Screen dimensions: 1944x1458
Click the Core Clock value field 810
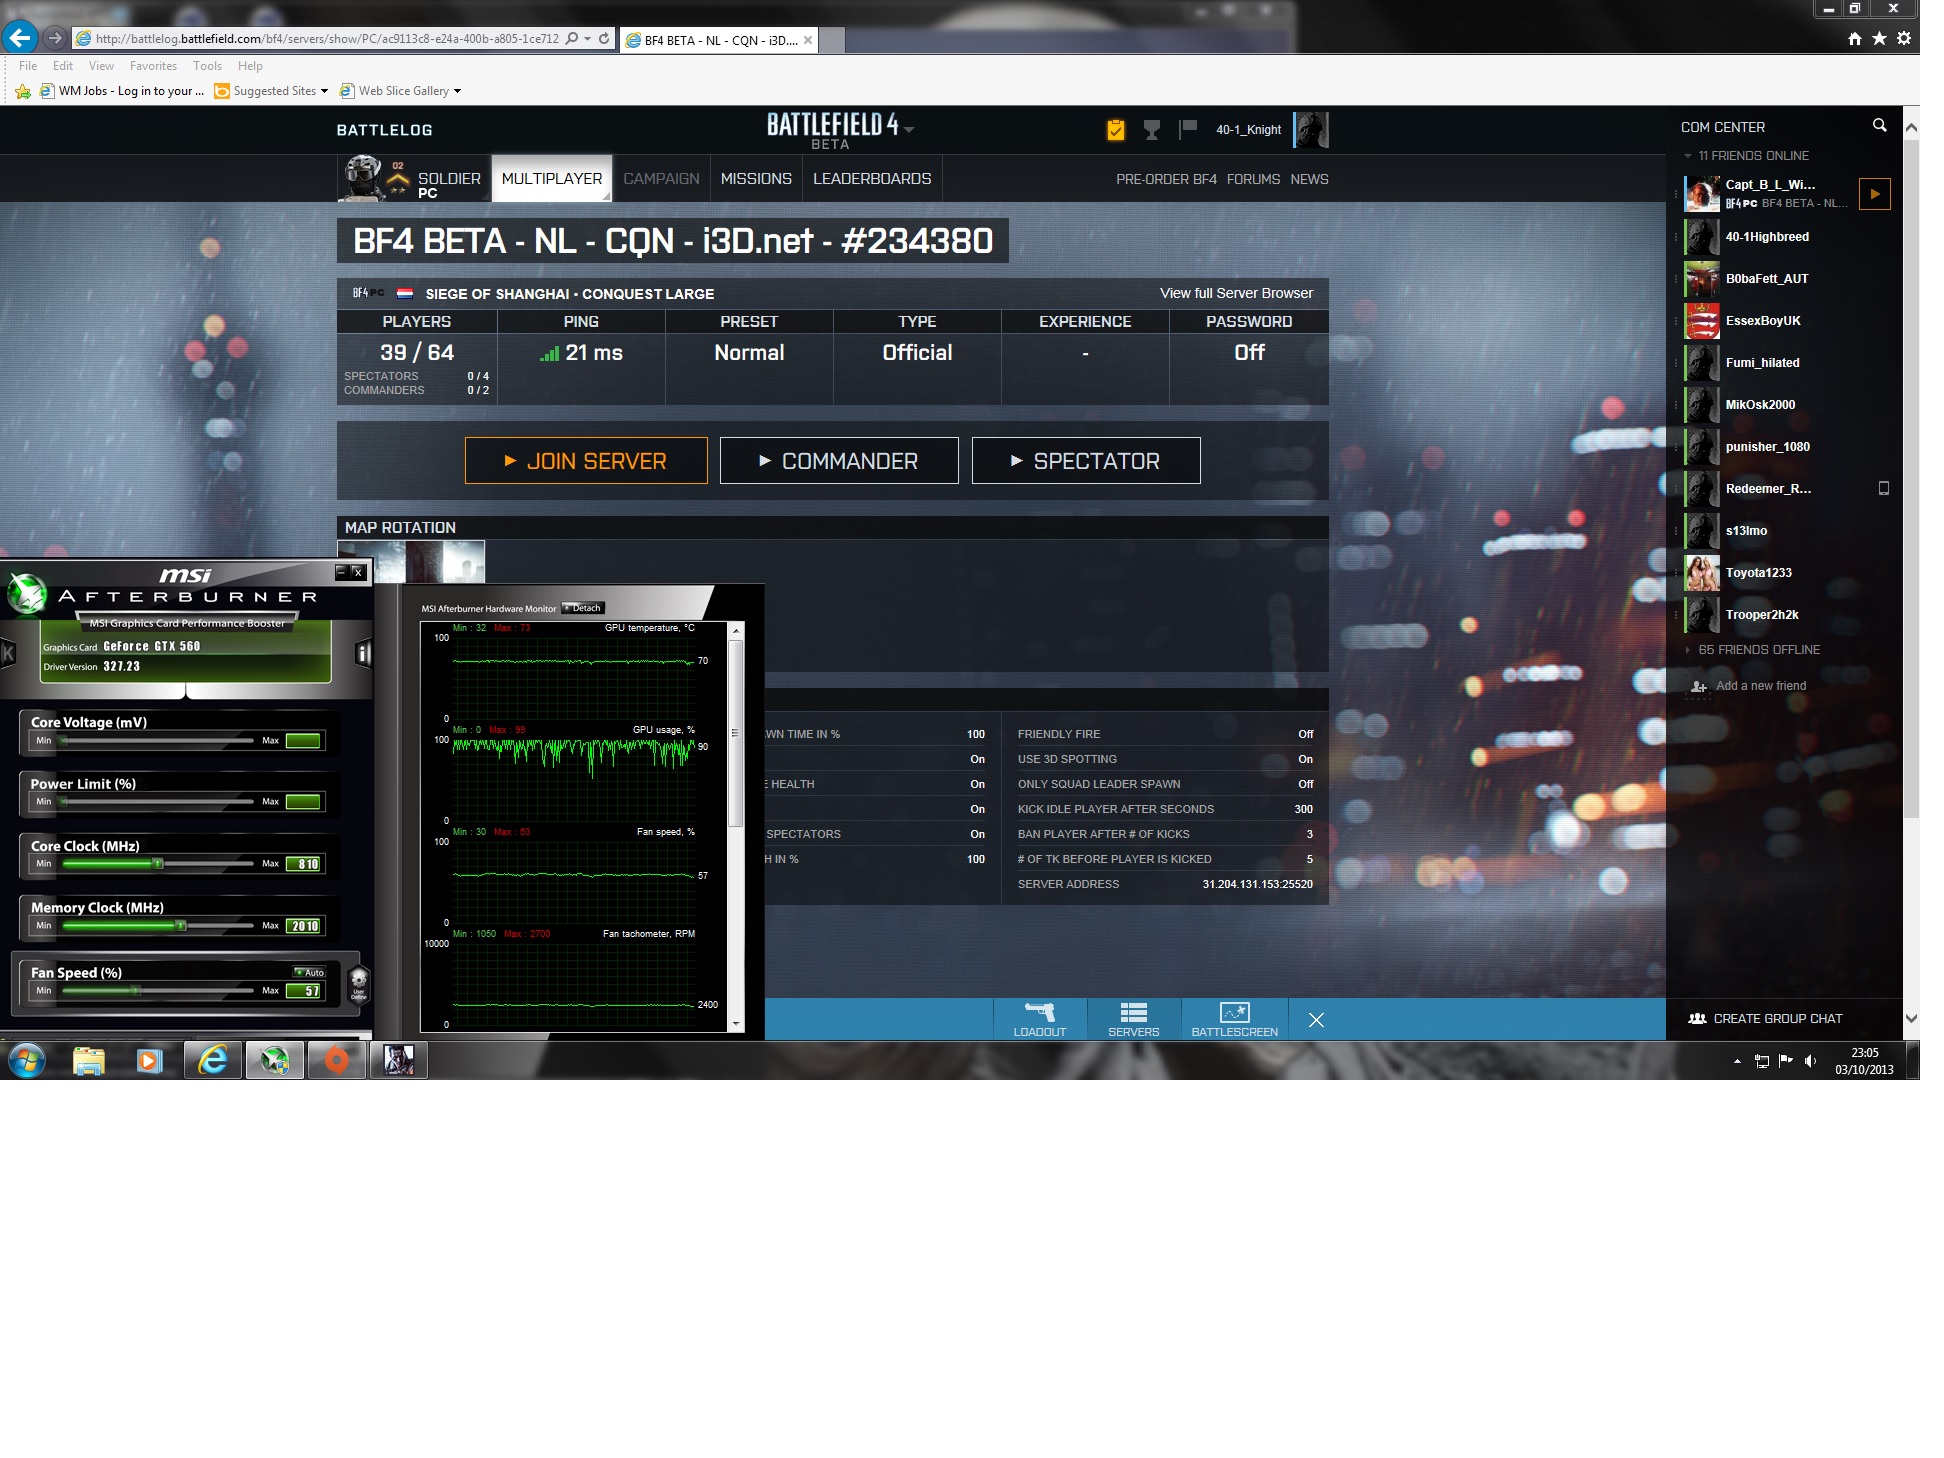304,864
